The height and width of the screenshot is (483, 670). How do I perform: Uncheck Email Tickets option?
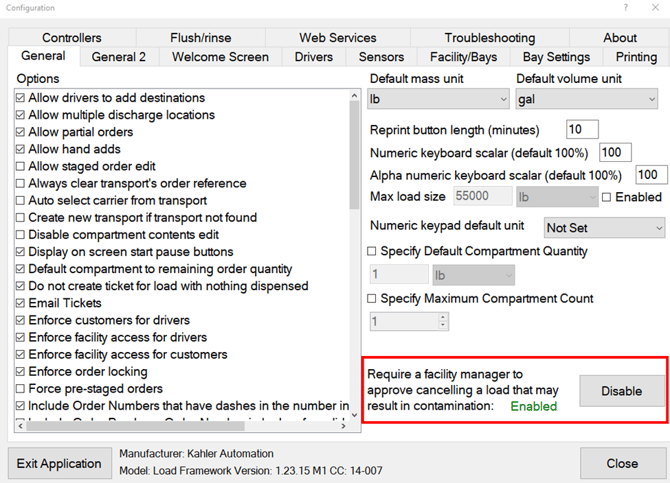tap(21, 303)
